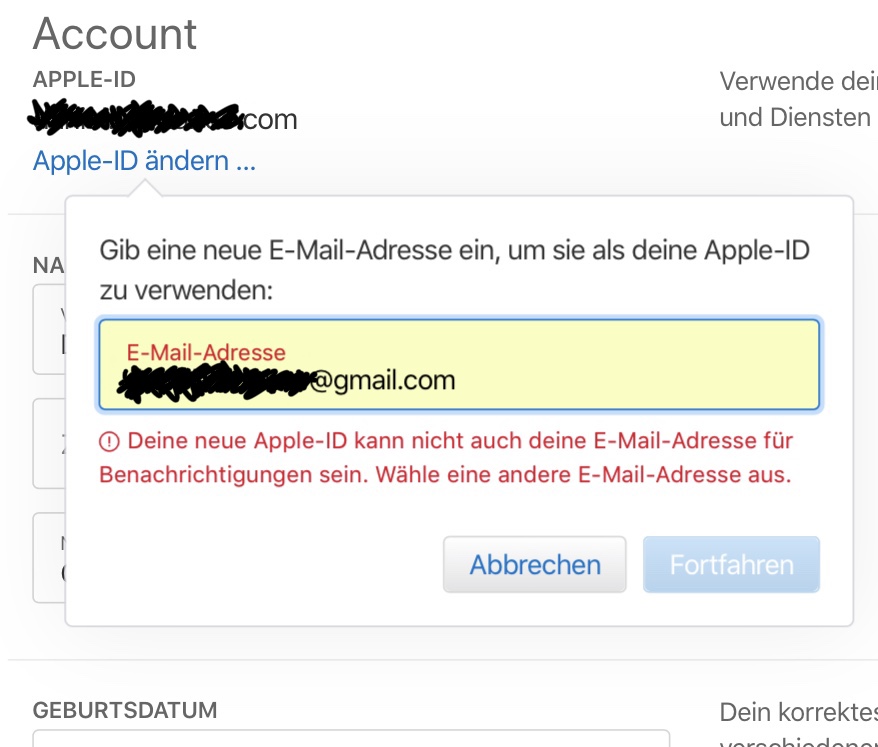Click the "Dein korrektes" text beside Geburtsdatum

pos(798,713)
